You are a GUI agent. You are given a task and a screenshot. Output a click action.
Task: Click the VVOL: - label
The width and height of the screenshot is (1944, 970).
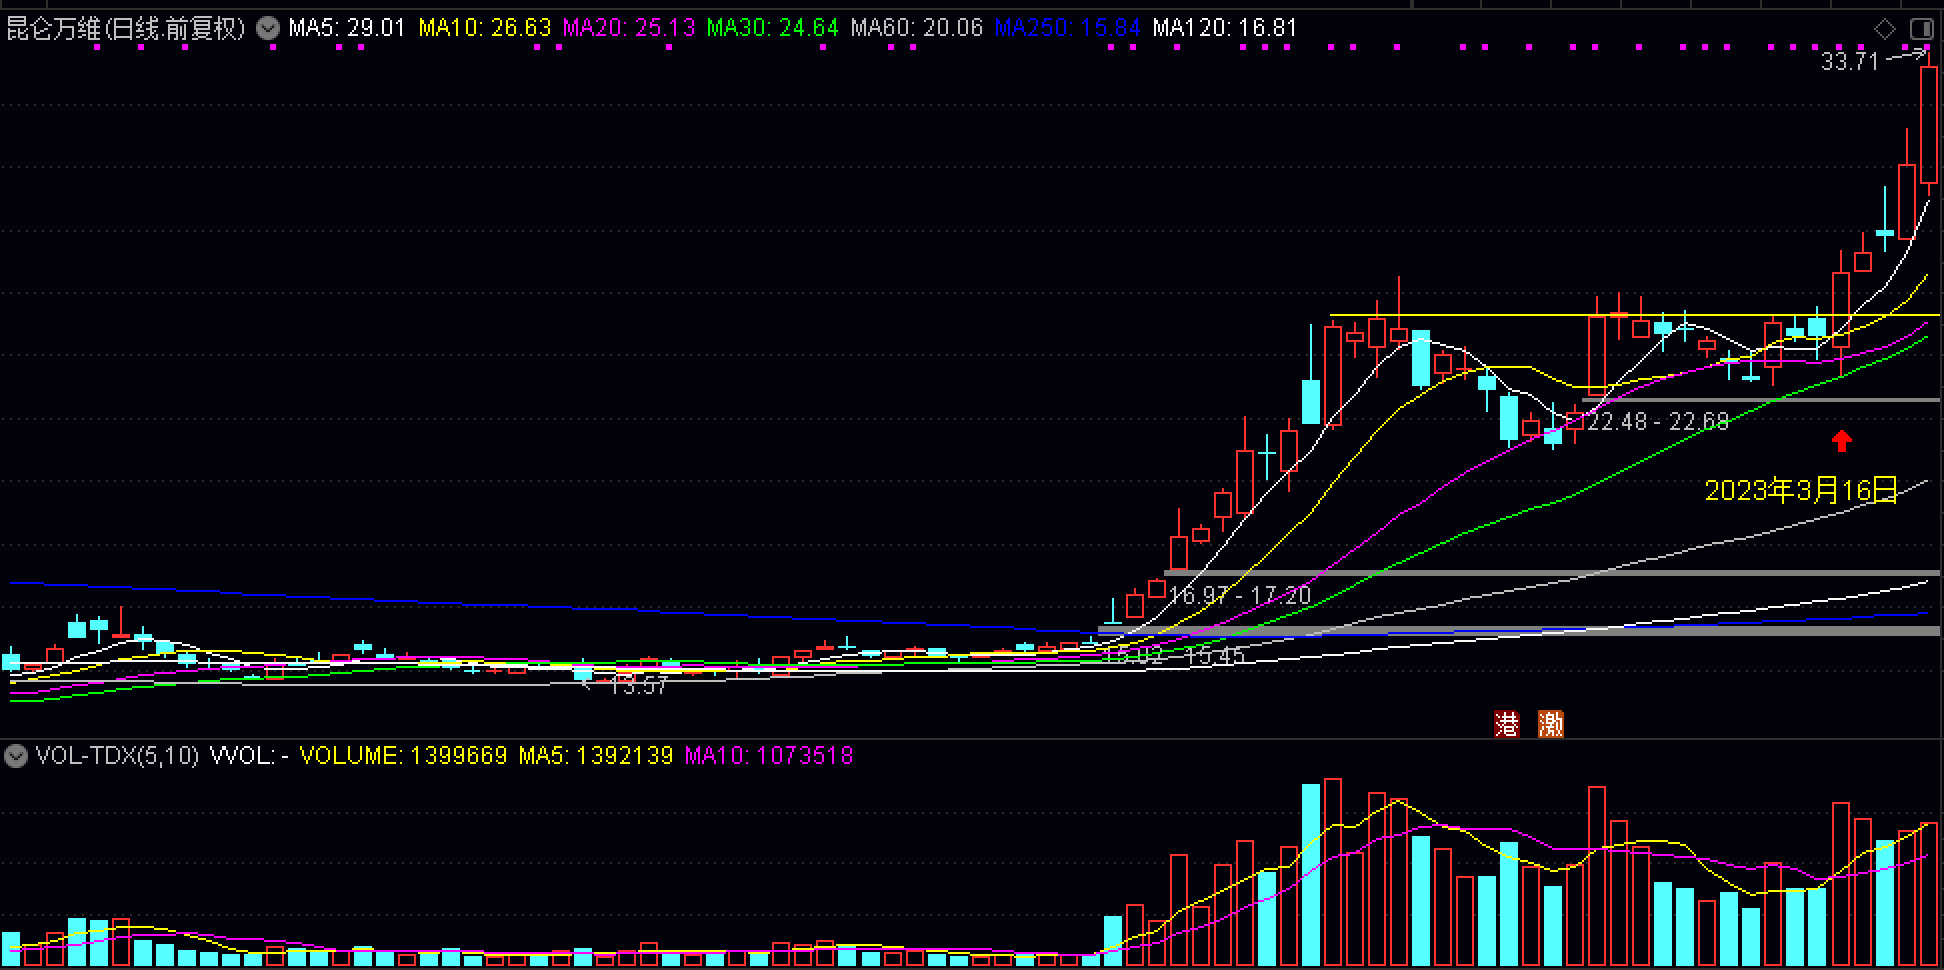(249, 755)
